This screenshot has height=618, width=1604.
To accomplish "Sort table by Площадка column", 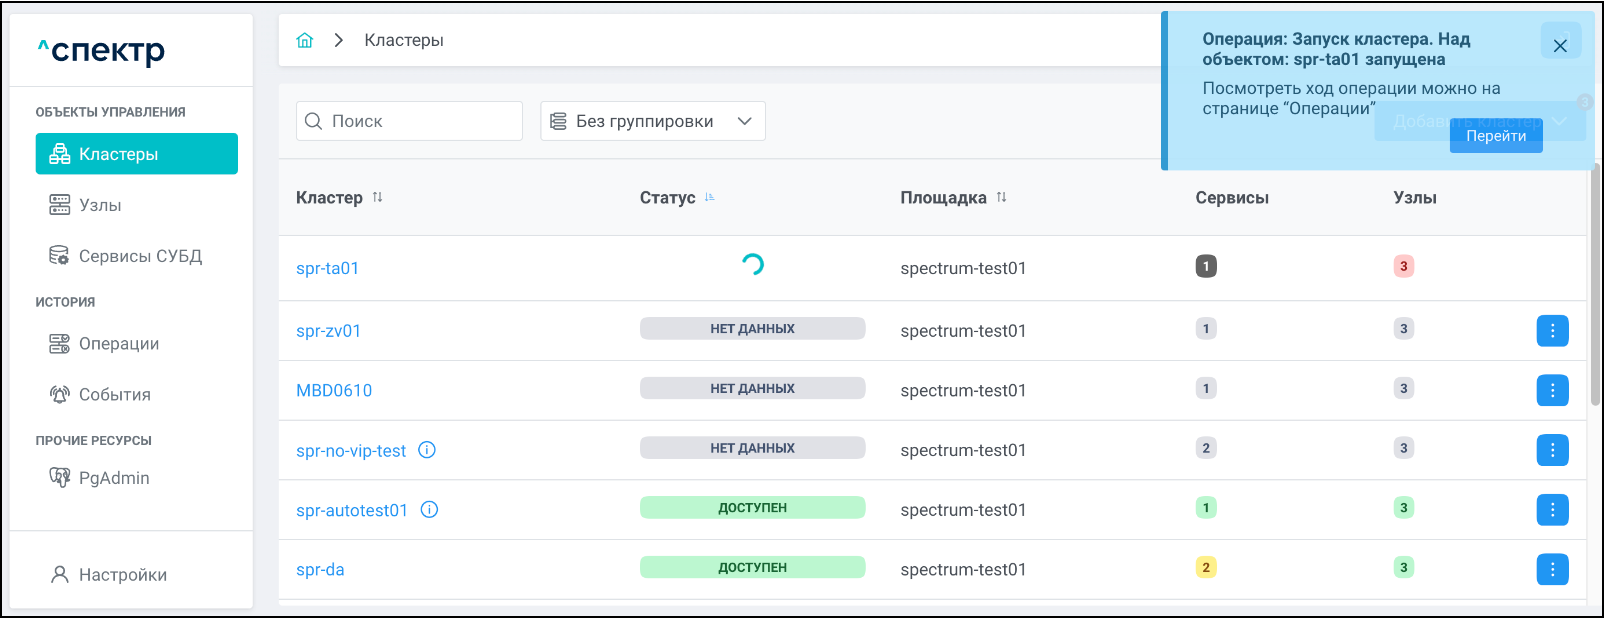I will (1001, 198).
